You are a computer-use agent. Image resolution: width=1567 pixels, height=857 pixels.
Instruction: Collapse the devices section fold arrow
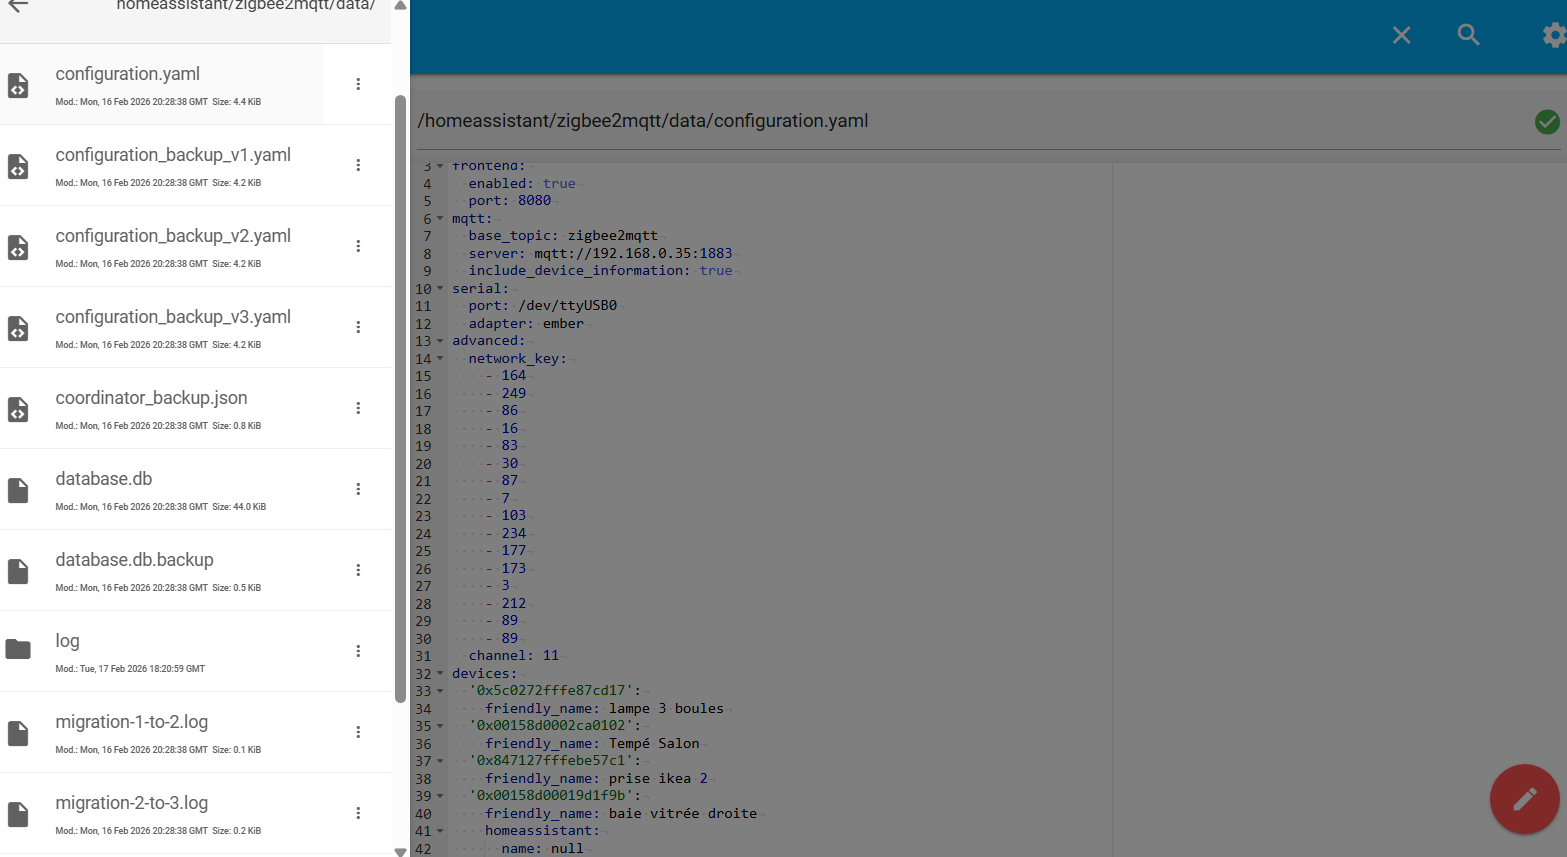tap(440, 673)
